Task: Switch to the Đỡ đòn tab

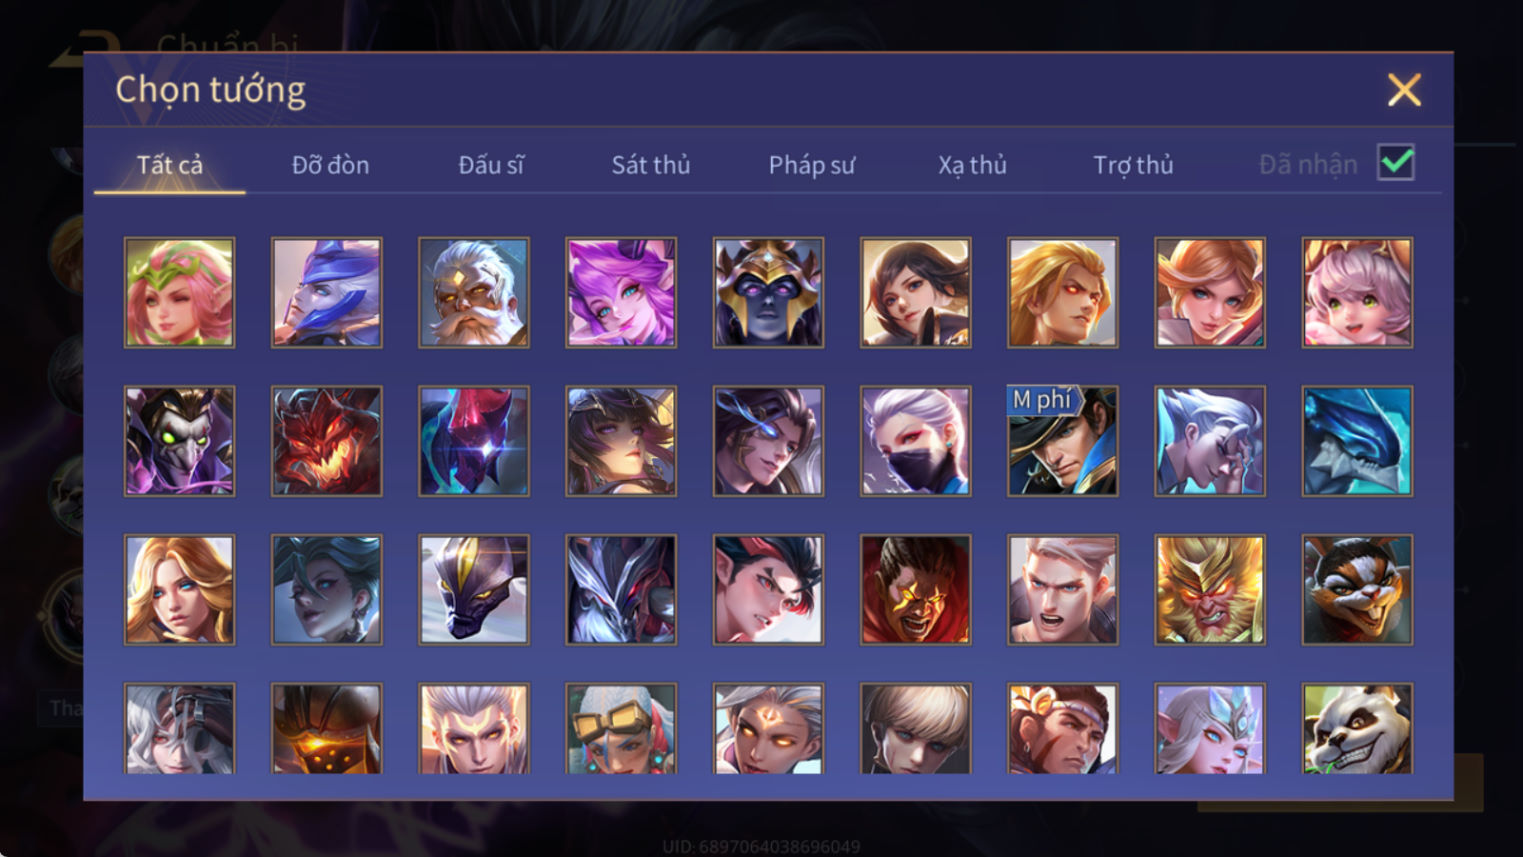Action: (330, 164)
